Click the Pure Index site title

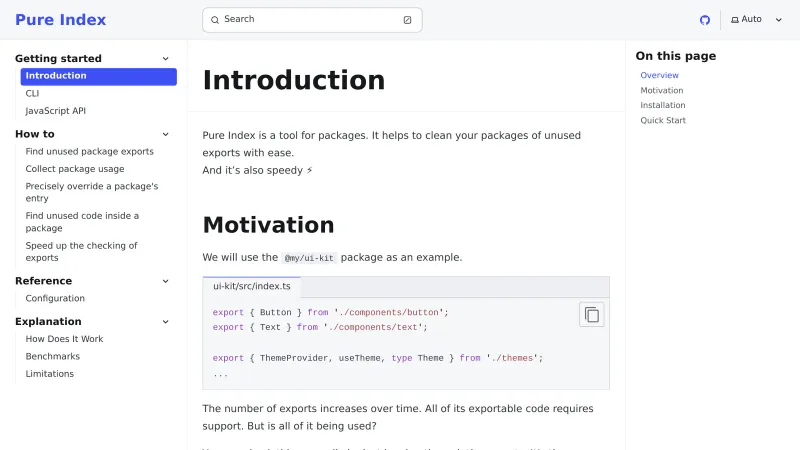click(x=60, y=20)
